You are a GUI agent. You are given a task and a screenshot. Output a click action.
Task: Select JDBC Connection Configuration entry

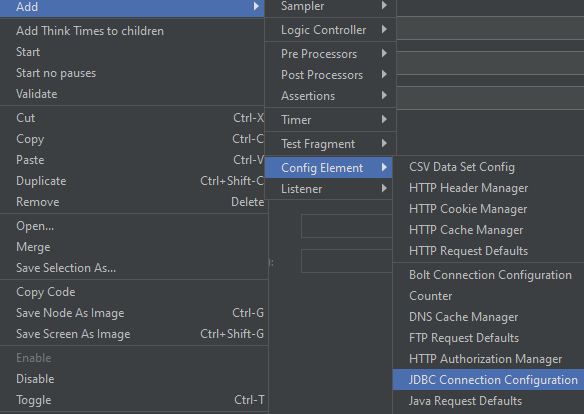[x=488, y=380]
